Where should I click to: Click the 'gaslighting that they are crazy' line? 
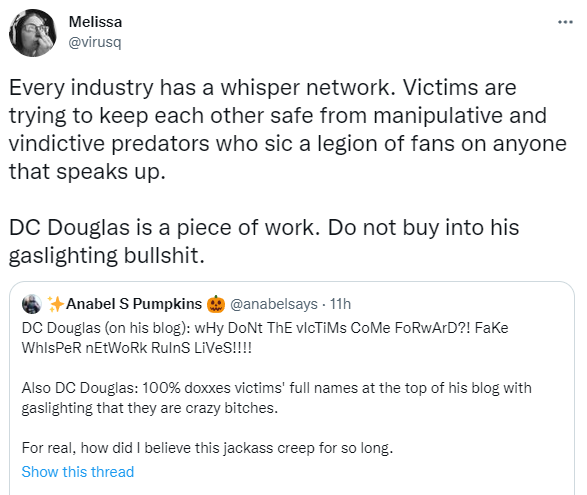(x=150, y=408)
